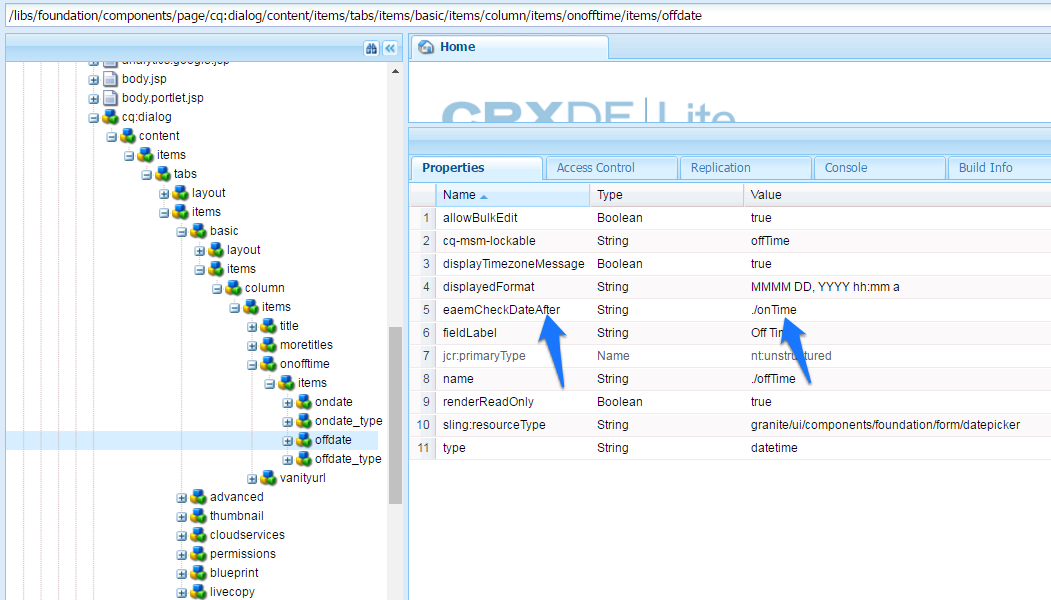Click the tree scrollbar up arrow

pyautogui.click(x=395, y=70)
